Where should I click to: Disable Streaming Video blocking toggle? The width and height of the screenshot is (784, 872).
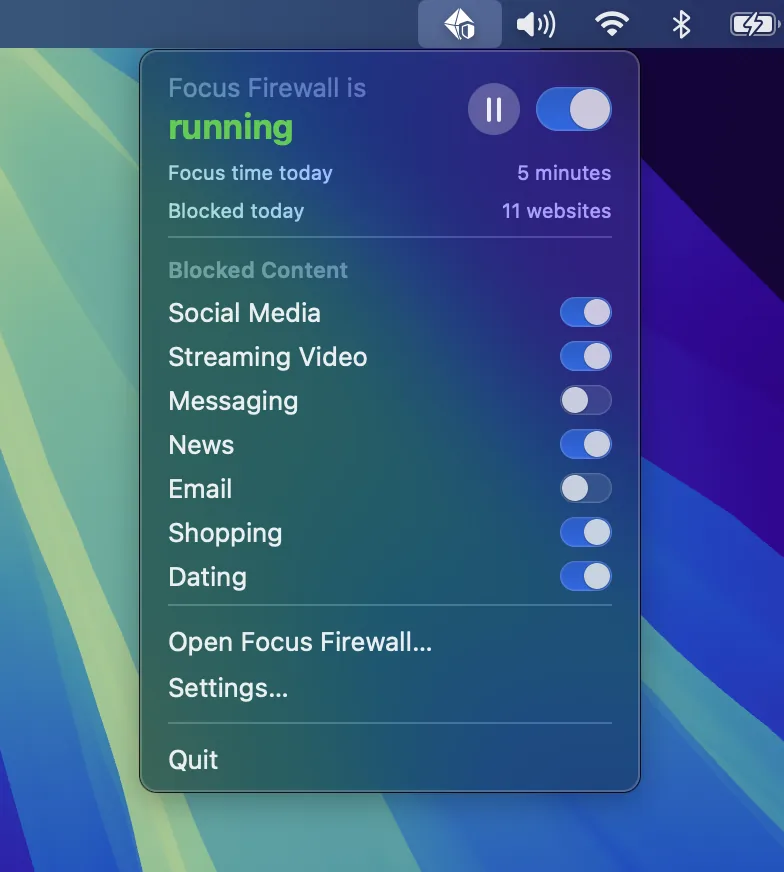tap(585, 356)
